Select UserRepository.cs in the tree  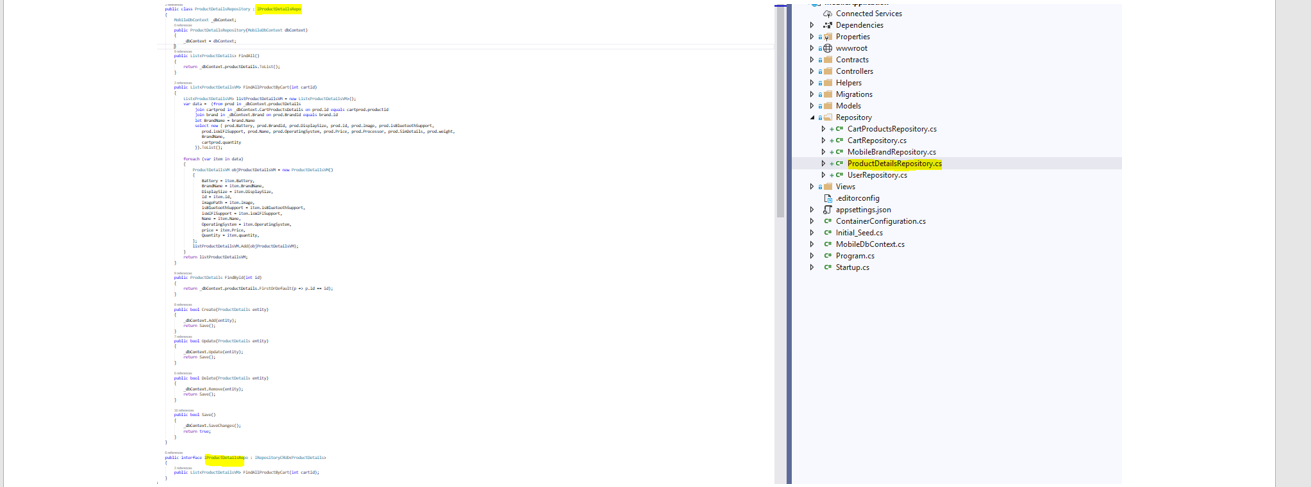877,175
